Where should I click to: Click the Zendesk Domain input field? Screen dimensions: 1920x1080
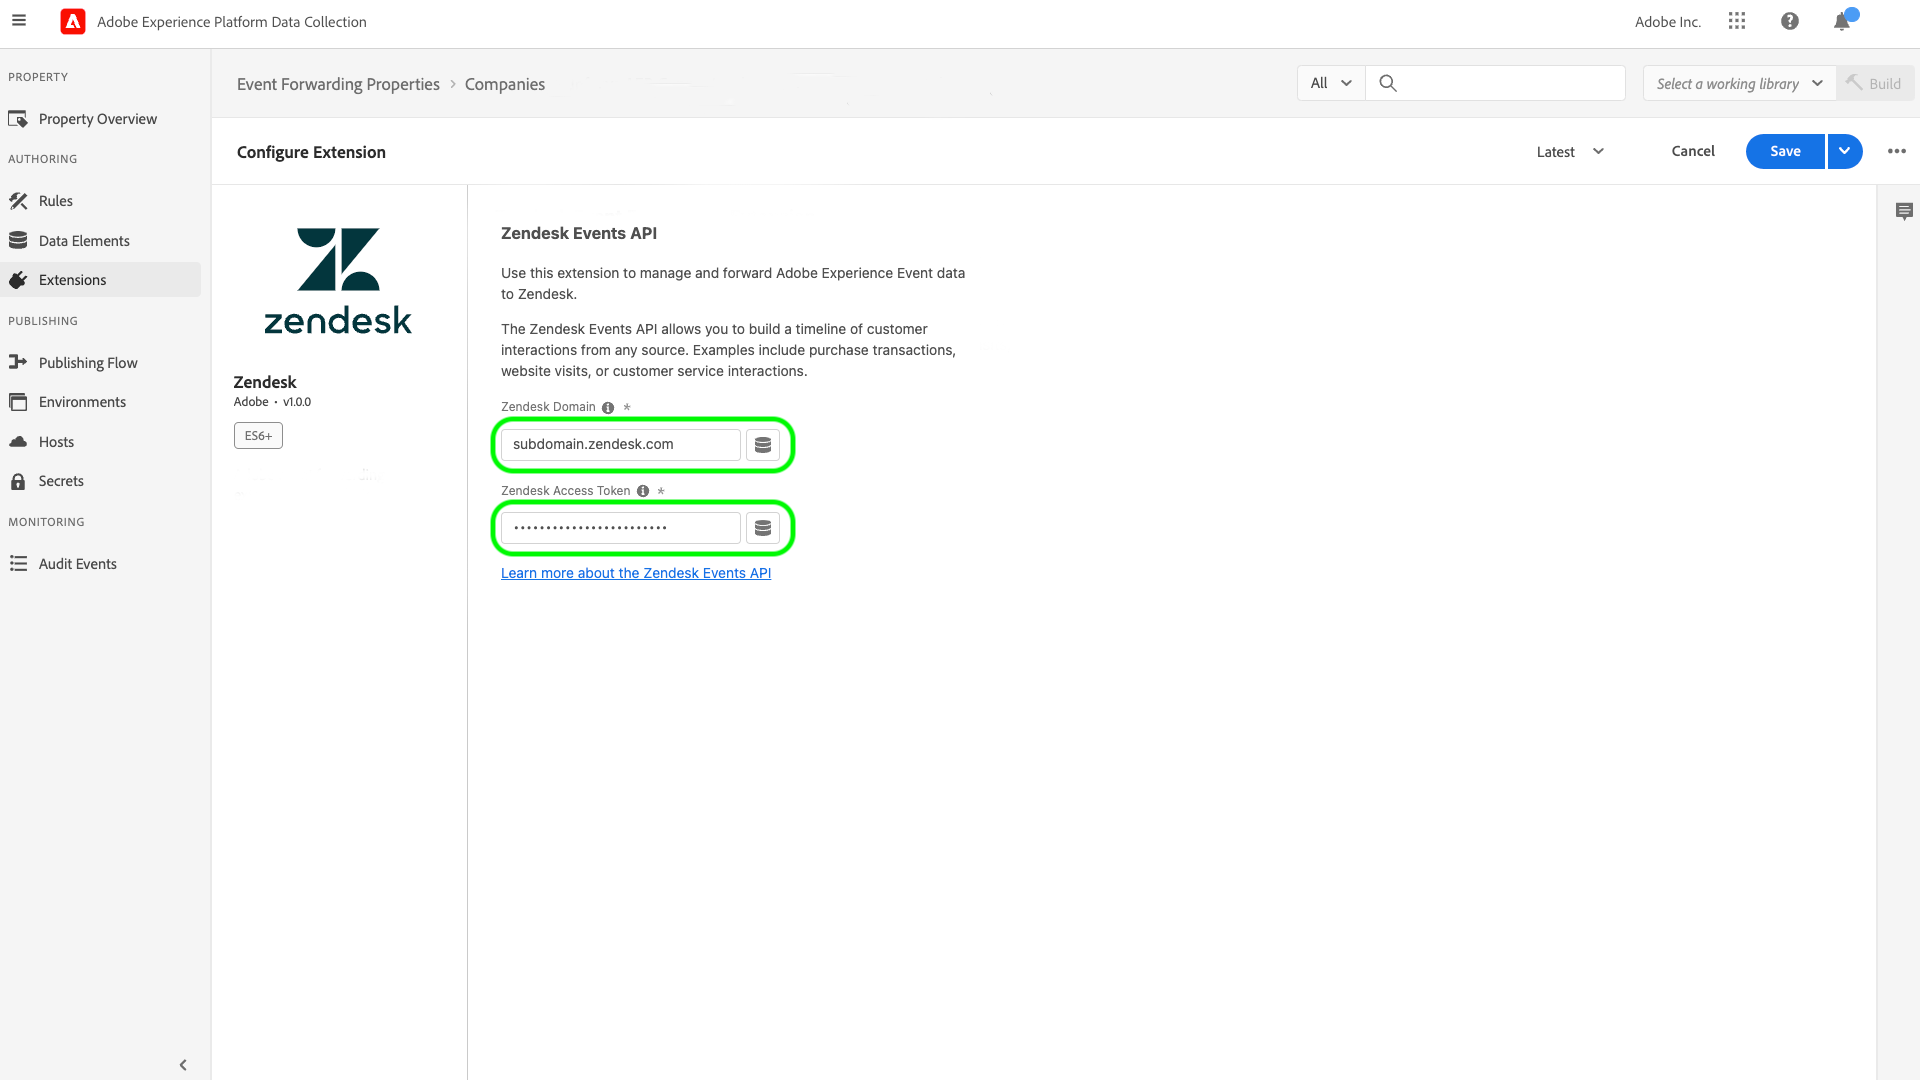(x=620, y=445)
